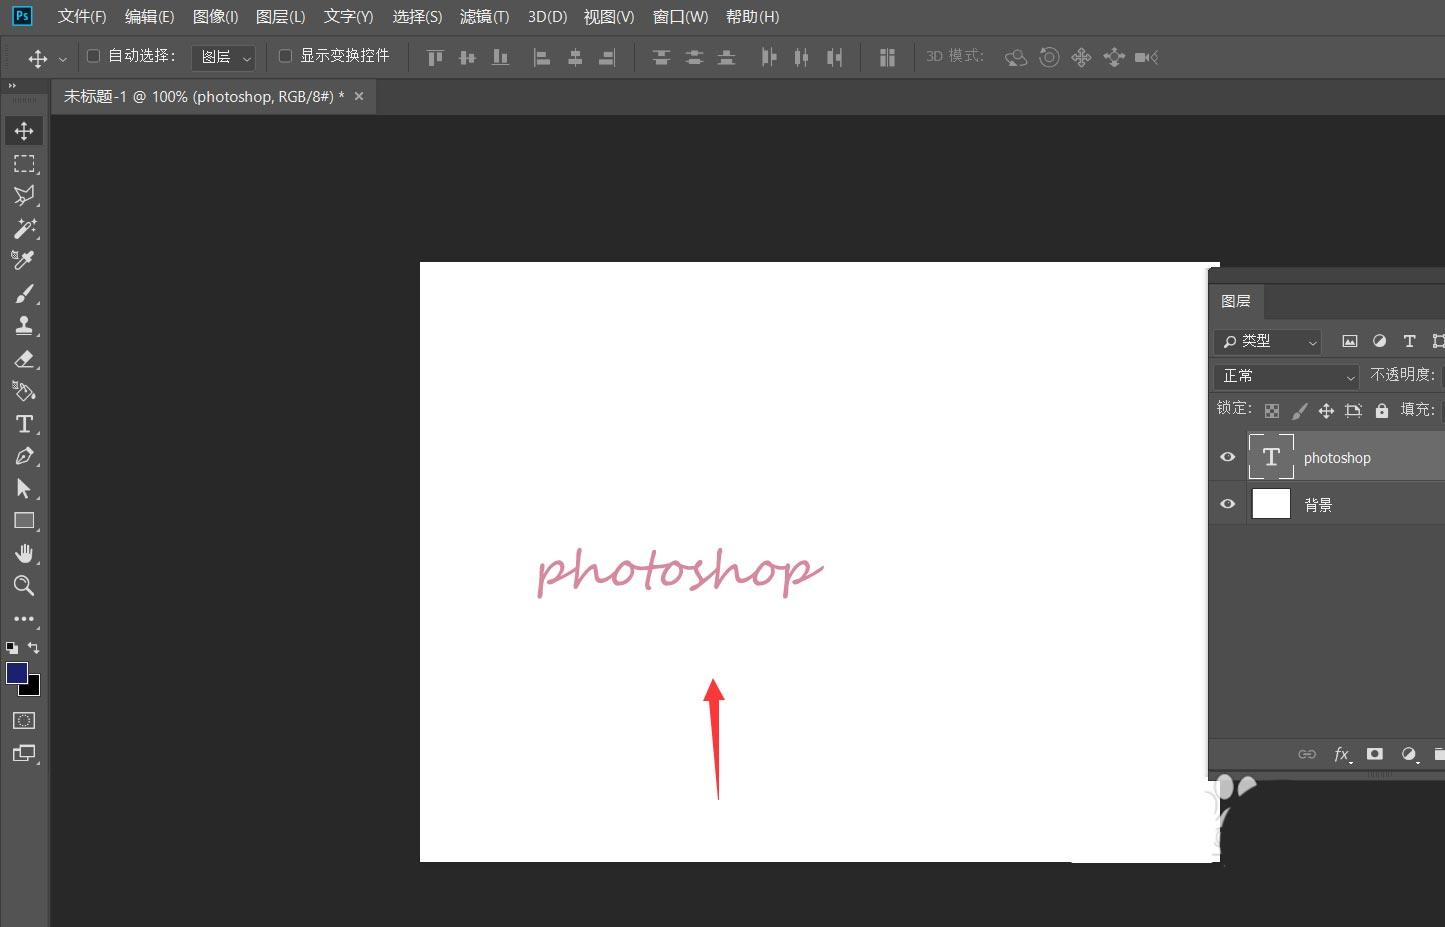This screenshot has height=927, width=1445.
Task: Open the foreground color picker
Action: tap(17, 673)
